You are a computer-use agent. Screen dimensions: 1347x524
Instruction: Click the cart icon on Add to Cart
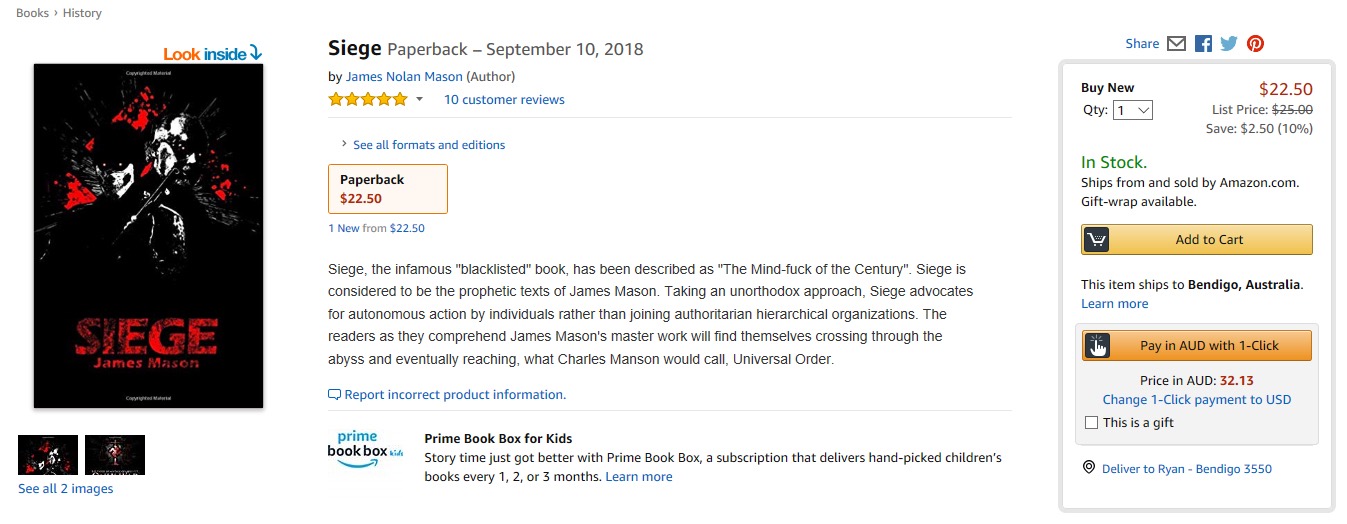[x=1096, y=240]
